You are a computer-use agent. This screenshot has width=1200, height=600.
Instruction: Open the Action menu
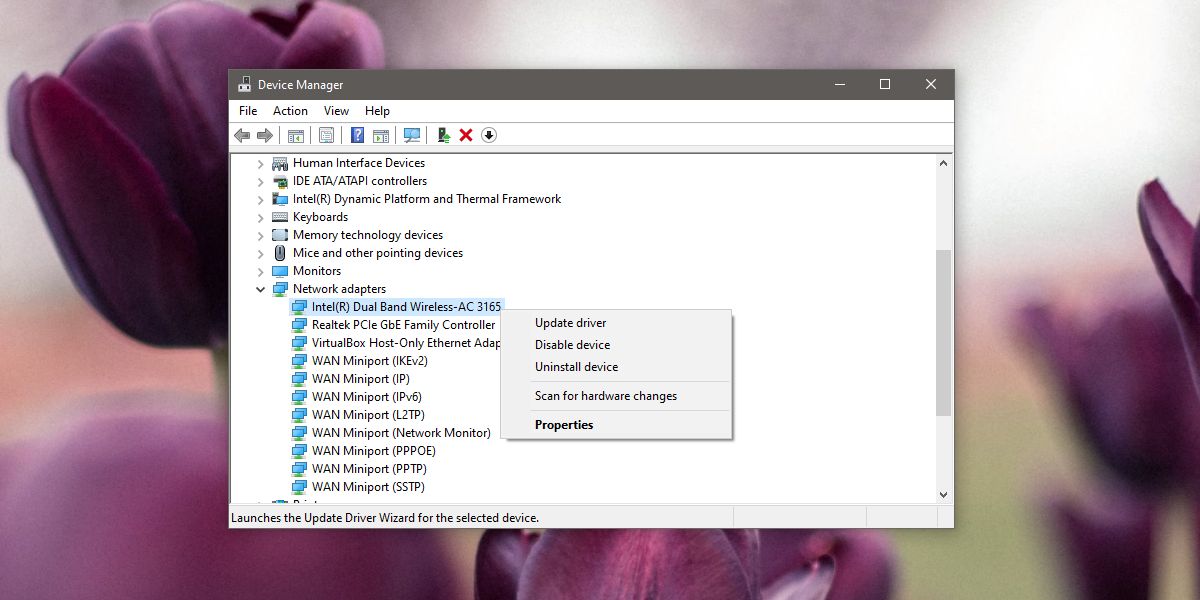click(x=290, y=111)
